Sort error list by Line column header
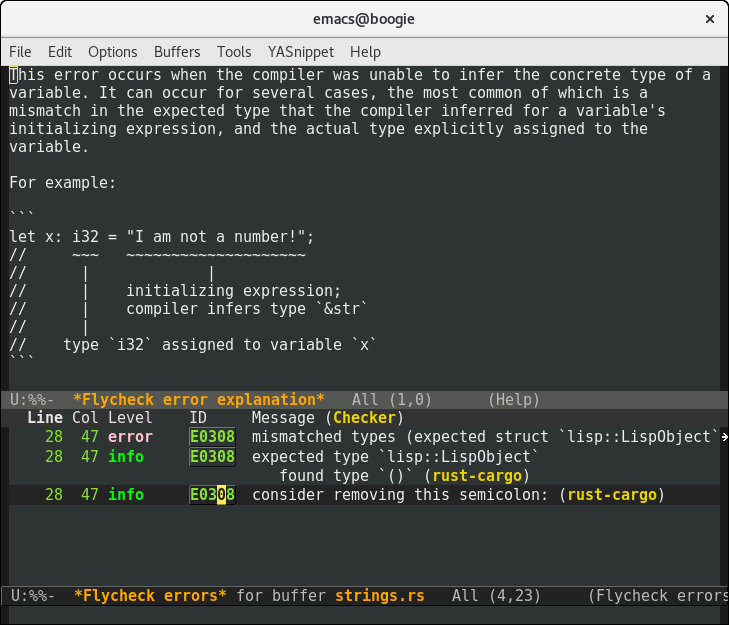729x625 pixels. [45, 417]
